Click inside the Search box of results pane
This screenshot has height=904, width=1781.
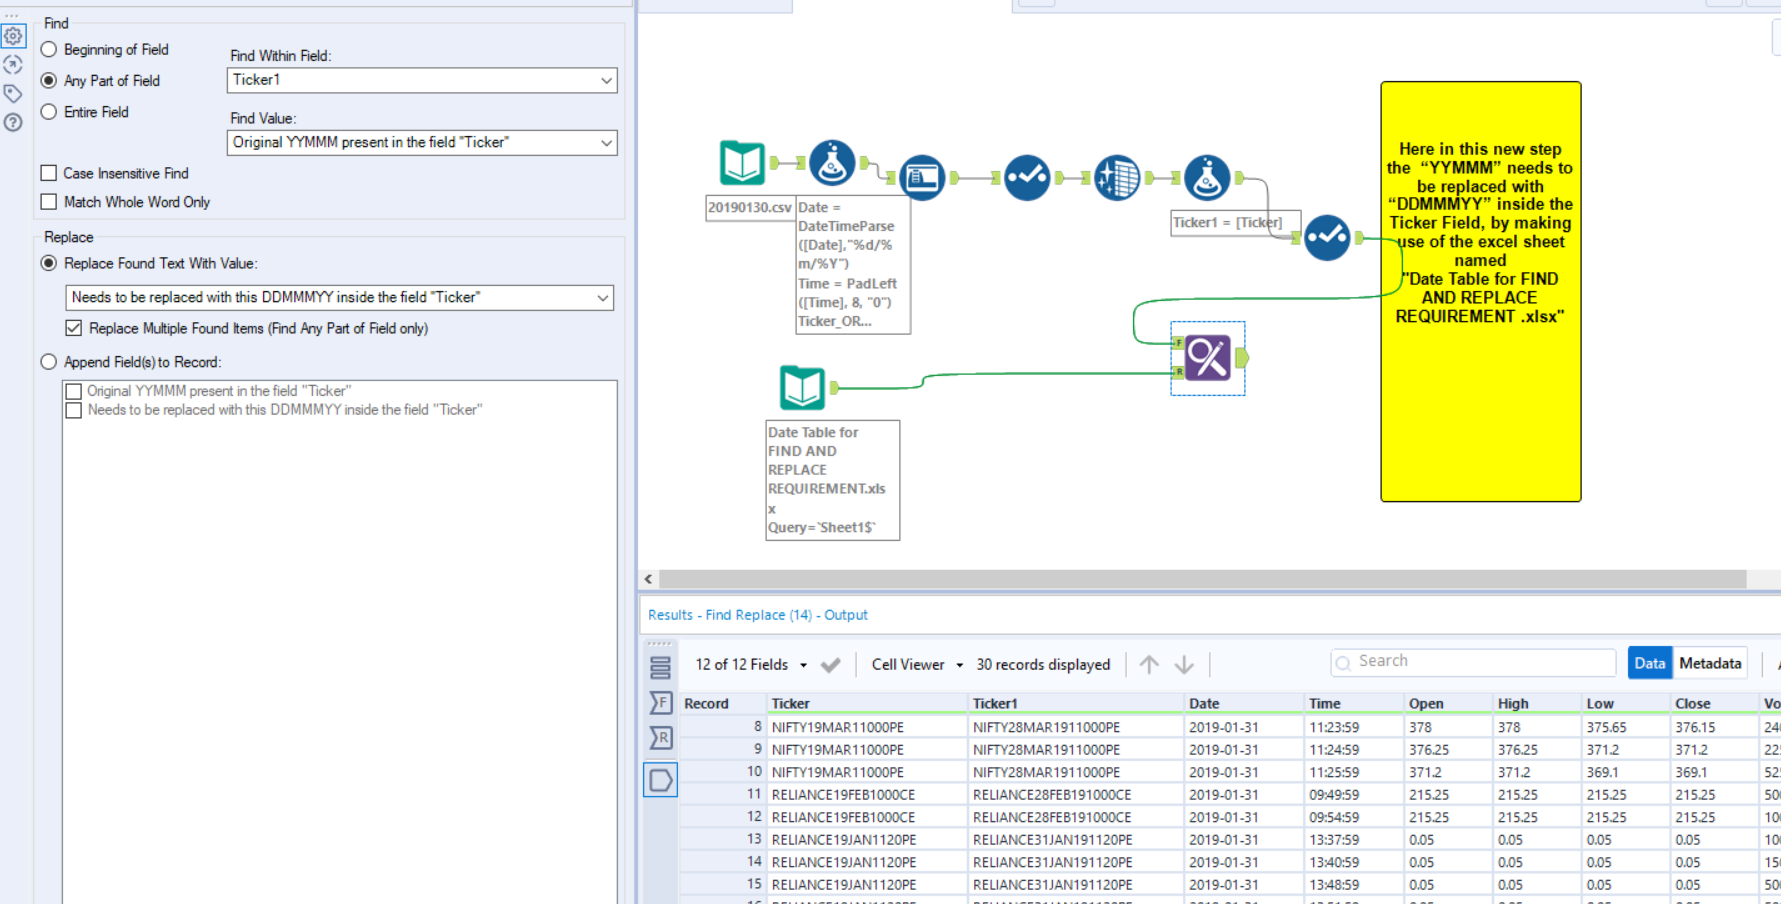[x=1470, y=661]
